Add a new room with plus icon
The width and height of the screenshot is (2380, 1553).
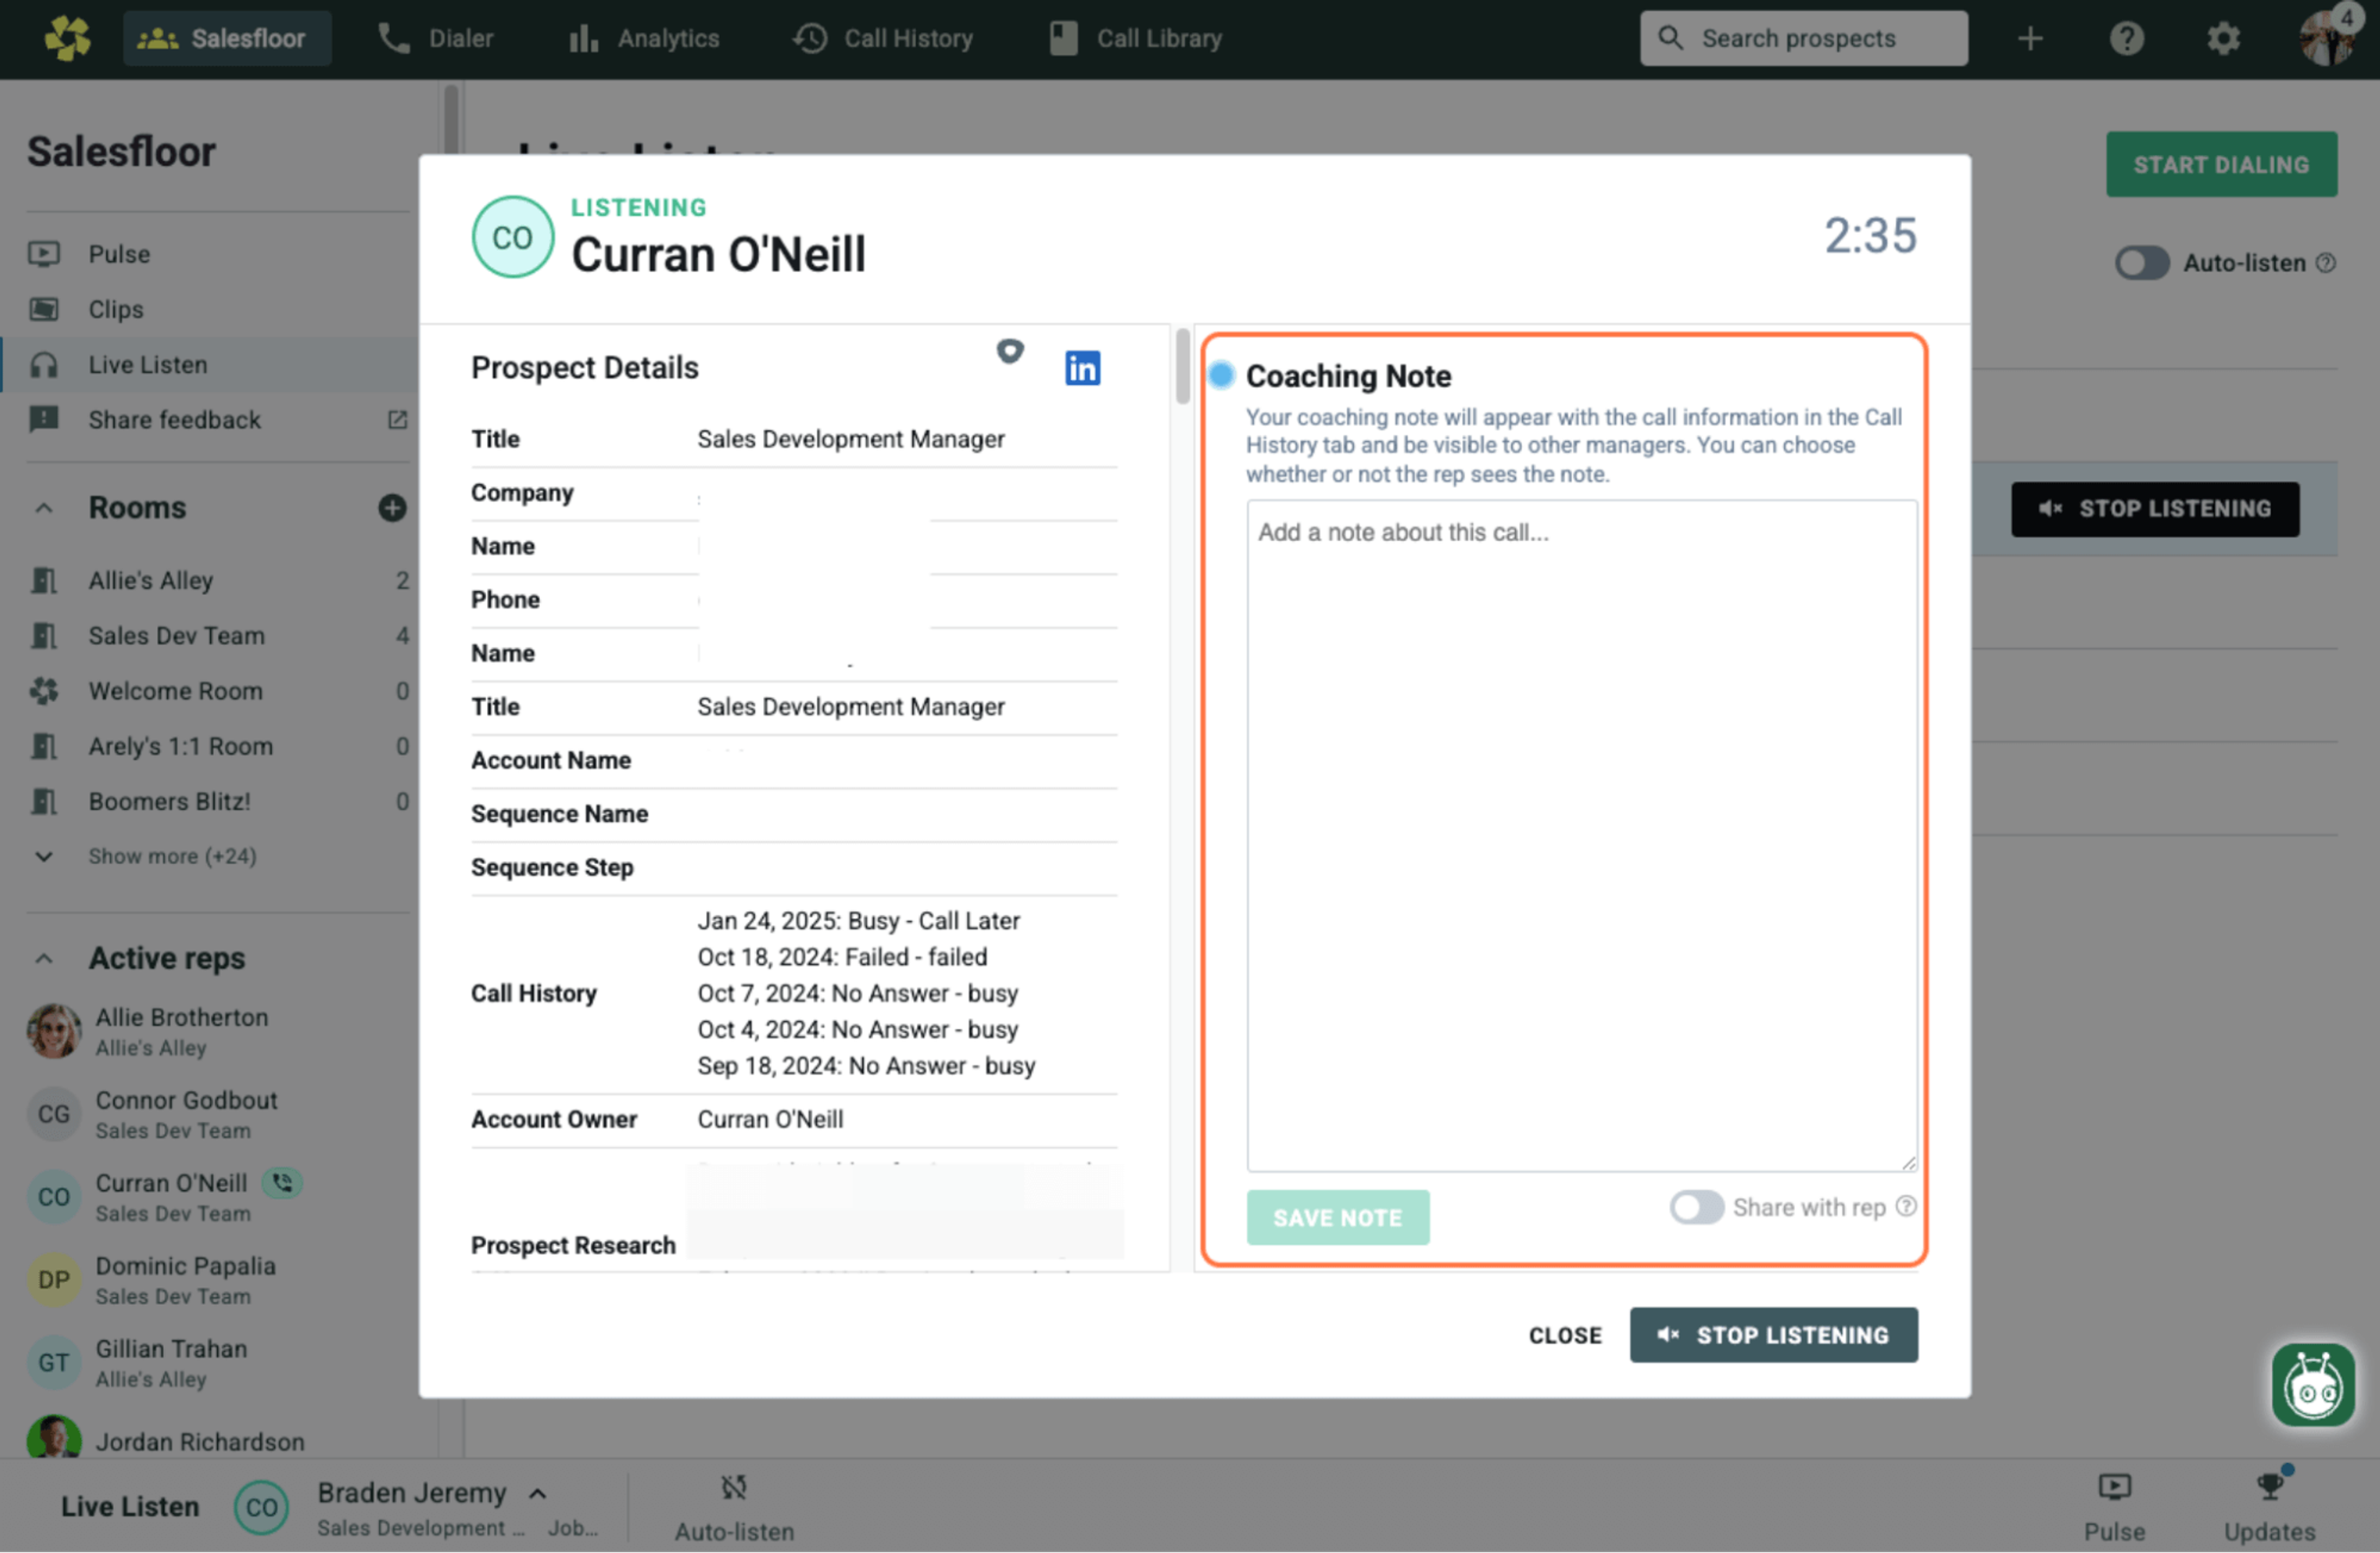[392, 508]
